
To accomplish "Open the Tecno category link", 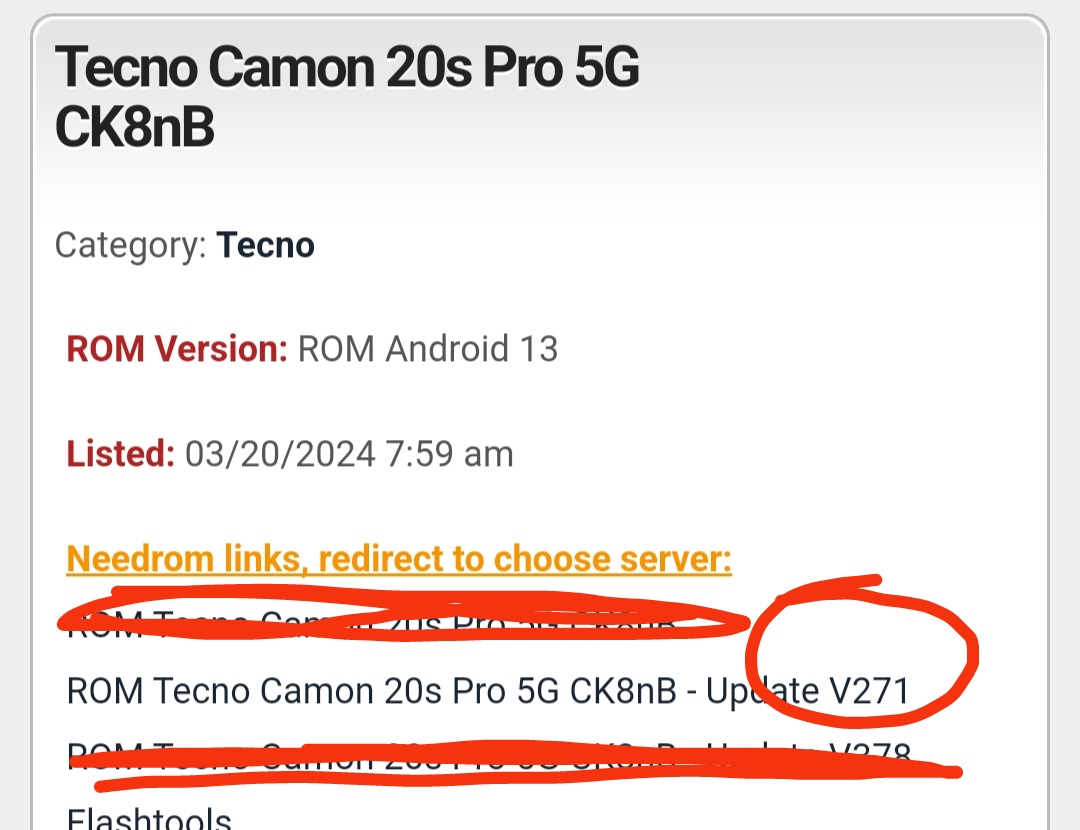I will pos(265,245).
